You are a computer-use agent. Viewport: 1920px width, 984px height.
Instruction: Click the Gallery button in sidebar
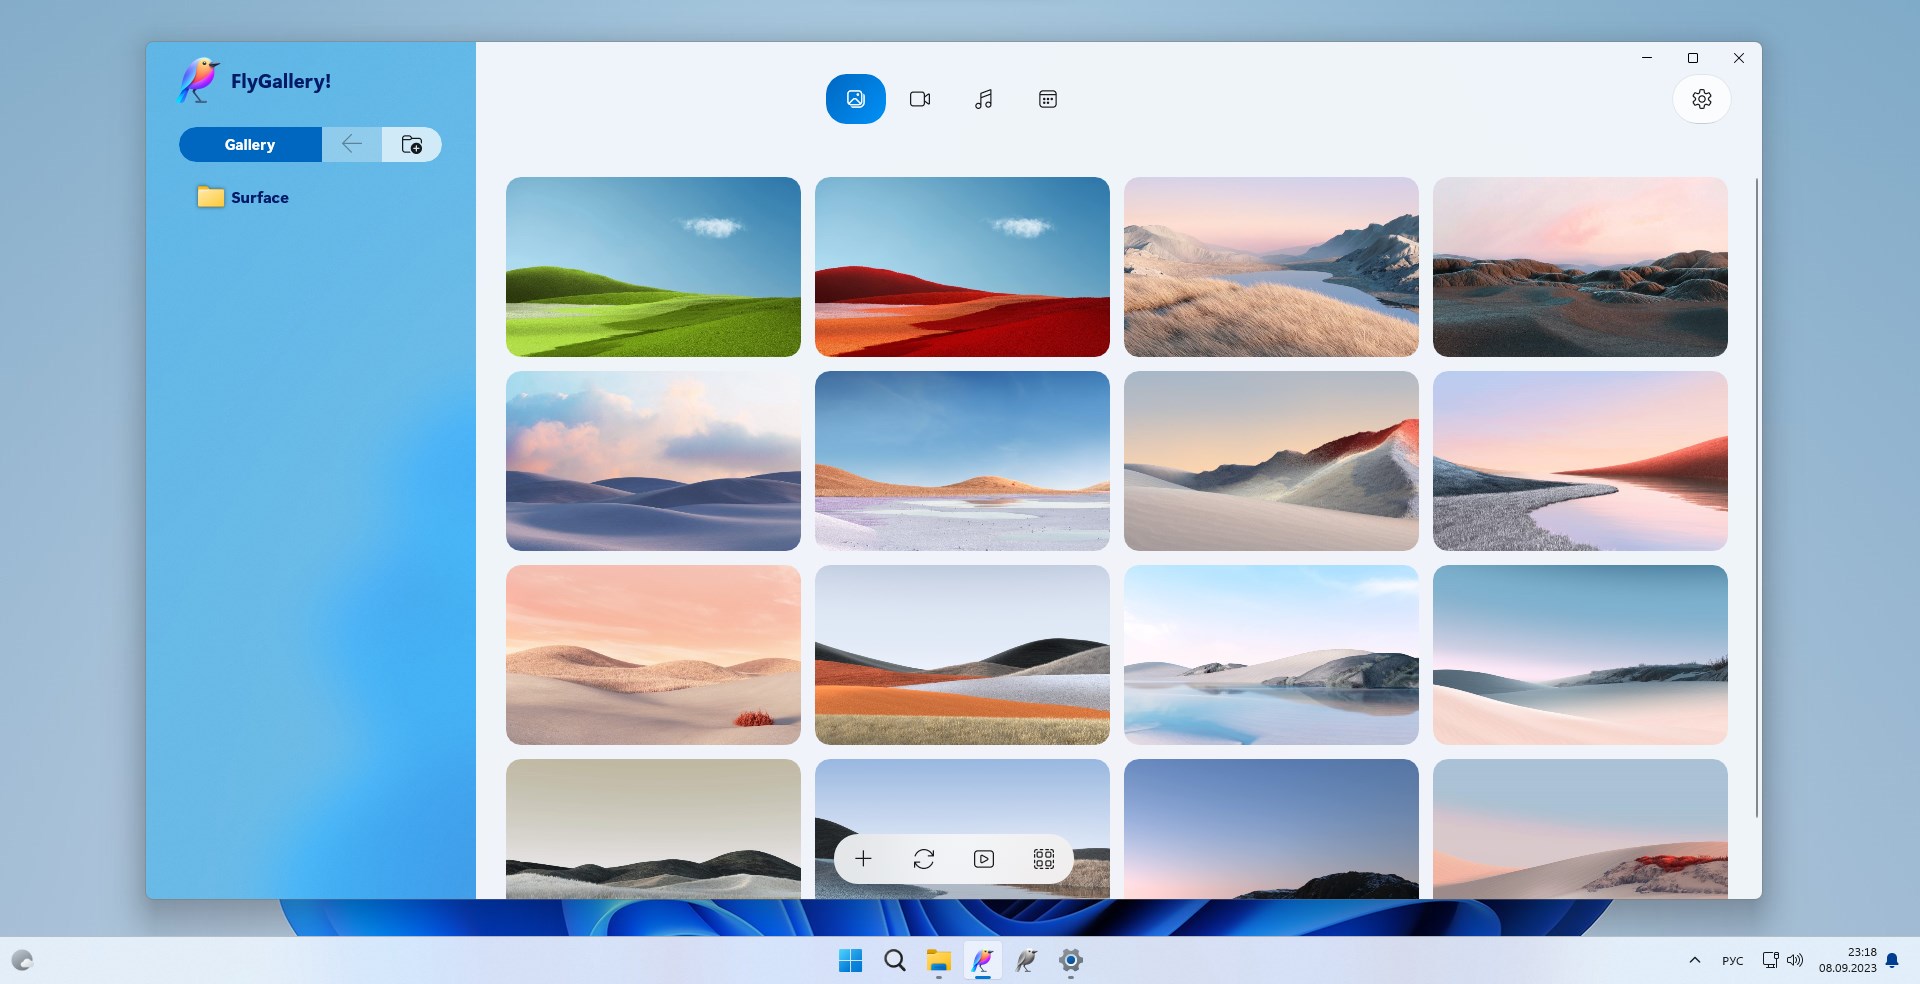pos(250,144)
